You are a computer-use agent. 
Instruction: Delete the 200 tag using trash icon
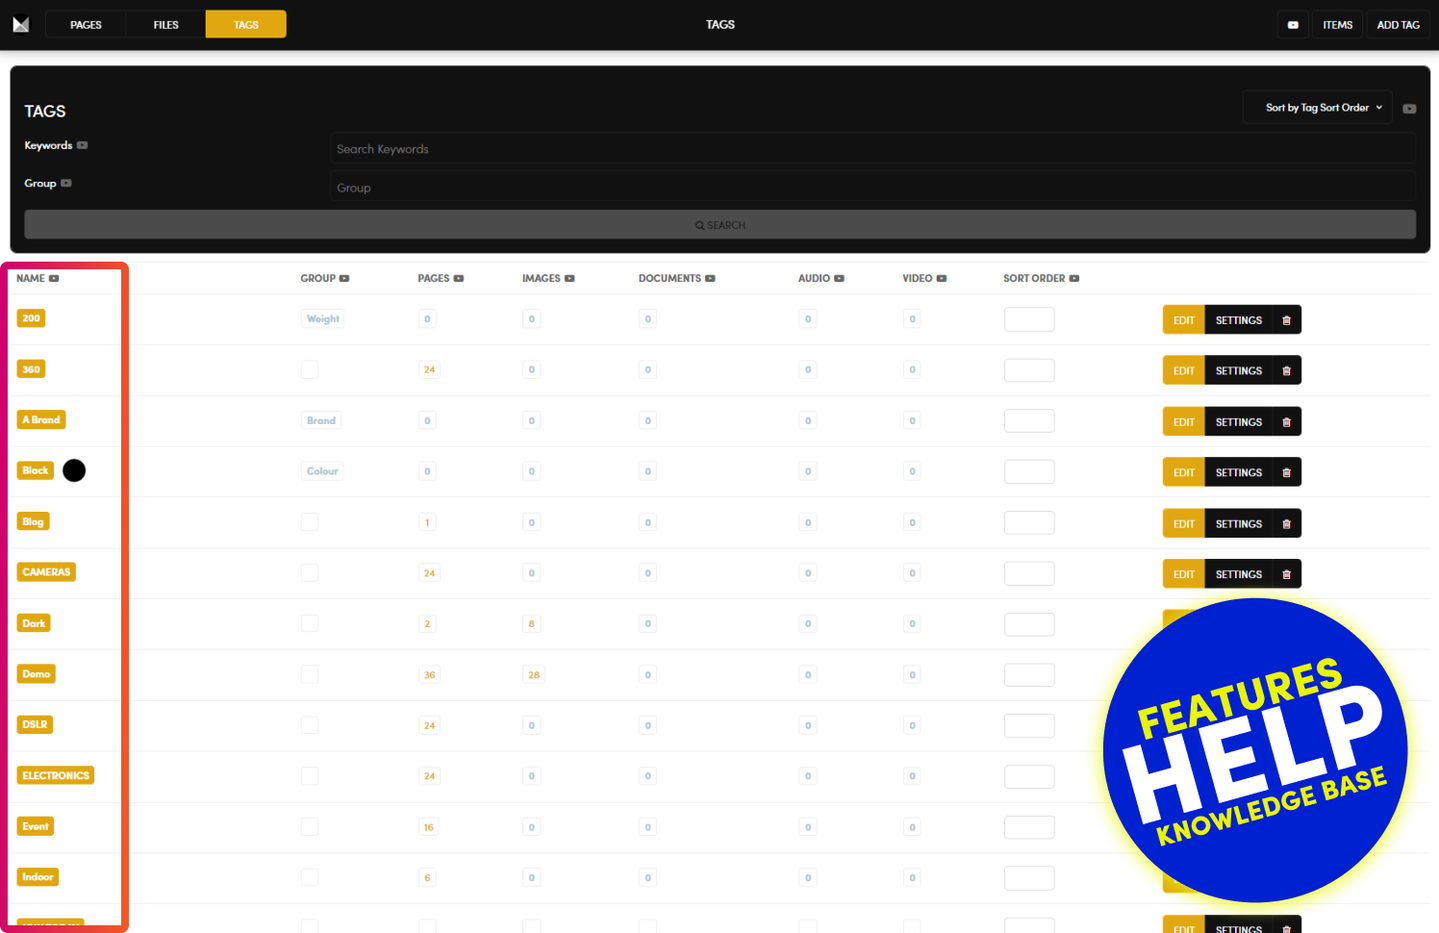[1286, 320]
